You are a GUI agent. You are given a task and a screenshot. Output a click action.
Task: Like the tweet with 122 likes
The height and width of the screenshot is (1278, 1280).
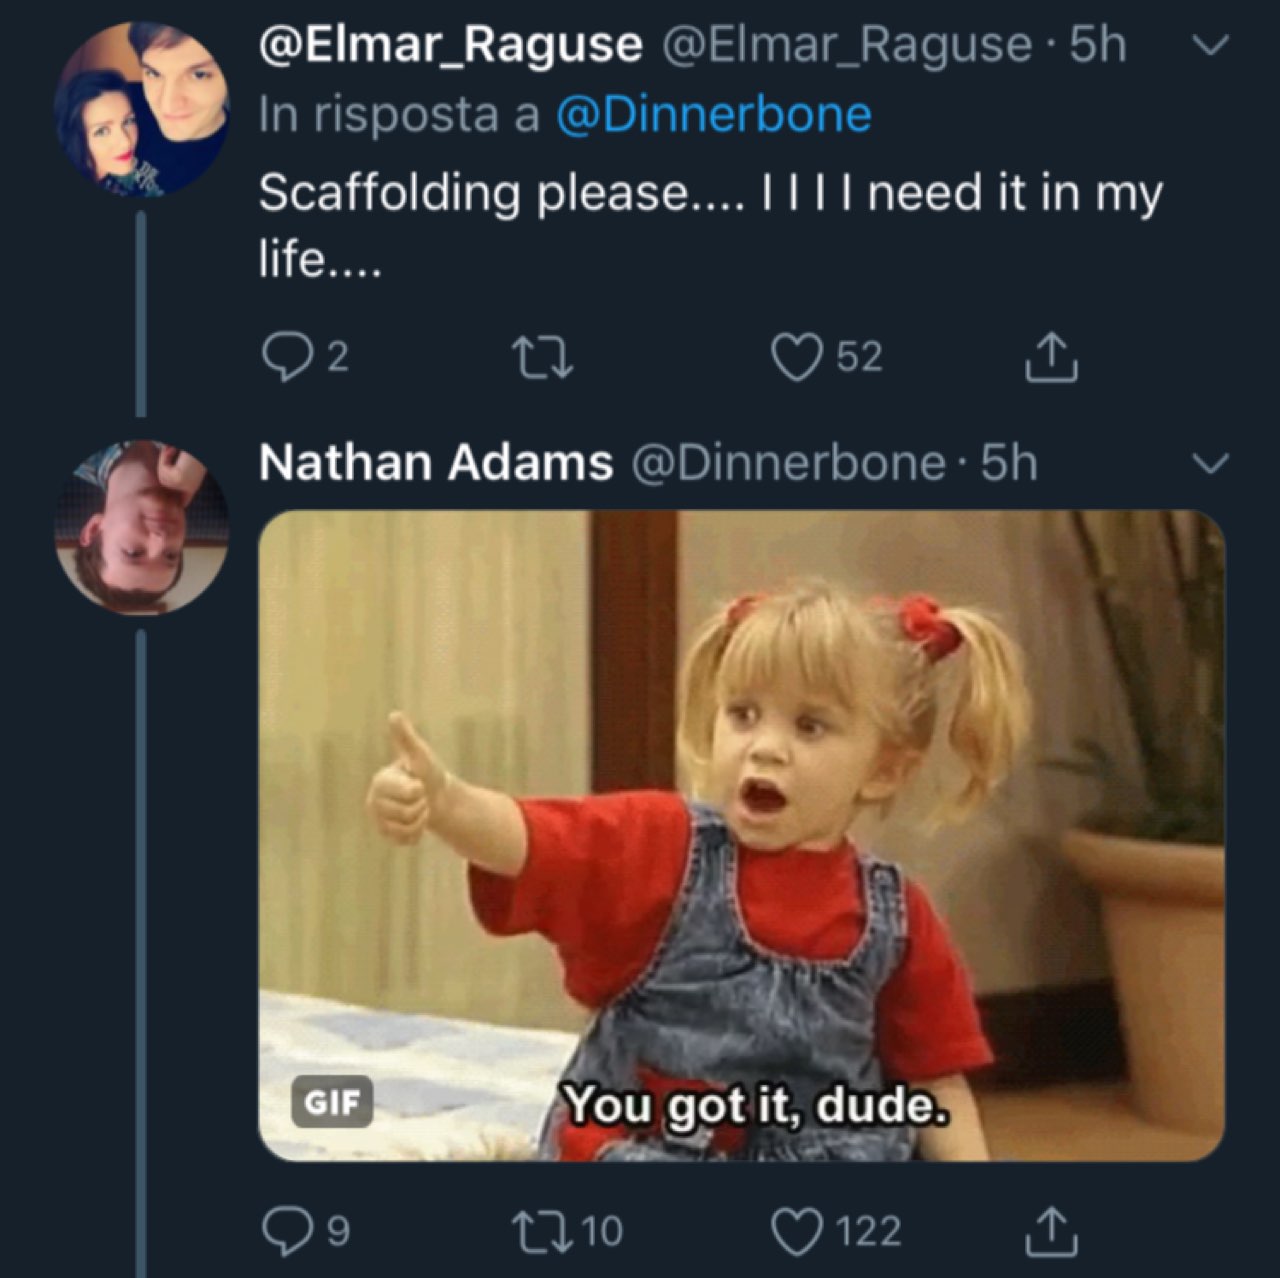(x=797, y=1230)
